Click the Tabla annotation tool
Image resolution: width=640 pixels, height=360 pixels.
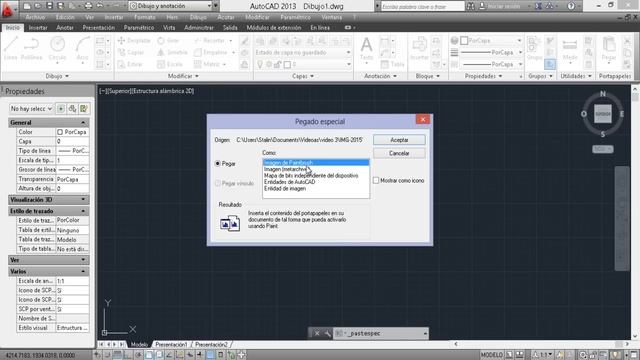click(x=393, y=64)
